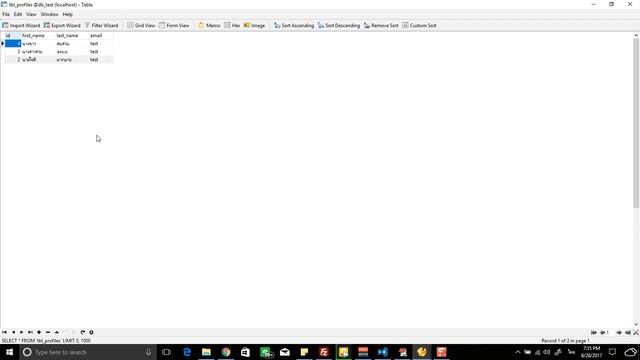Click the scrollbar down arrow
This screenshot has height=360, width=640.
636,324
